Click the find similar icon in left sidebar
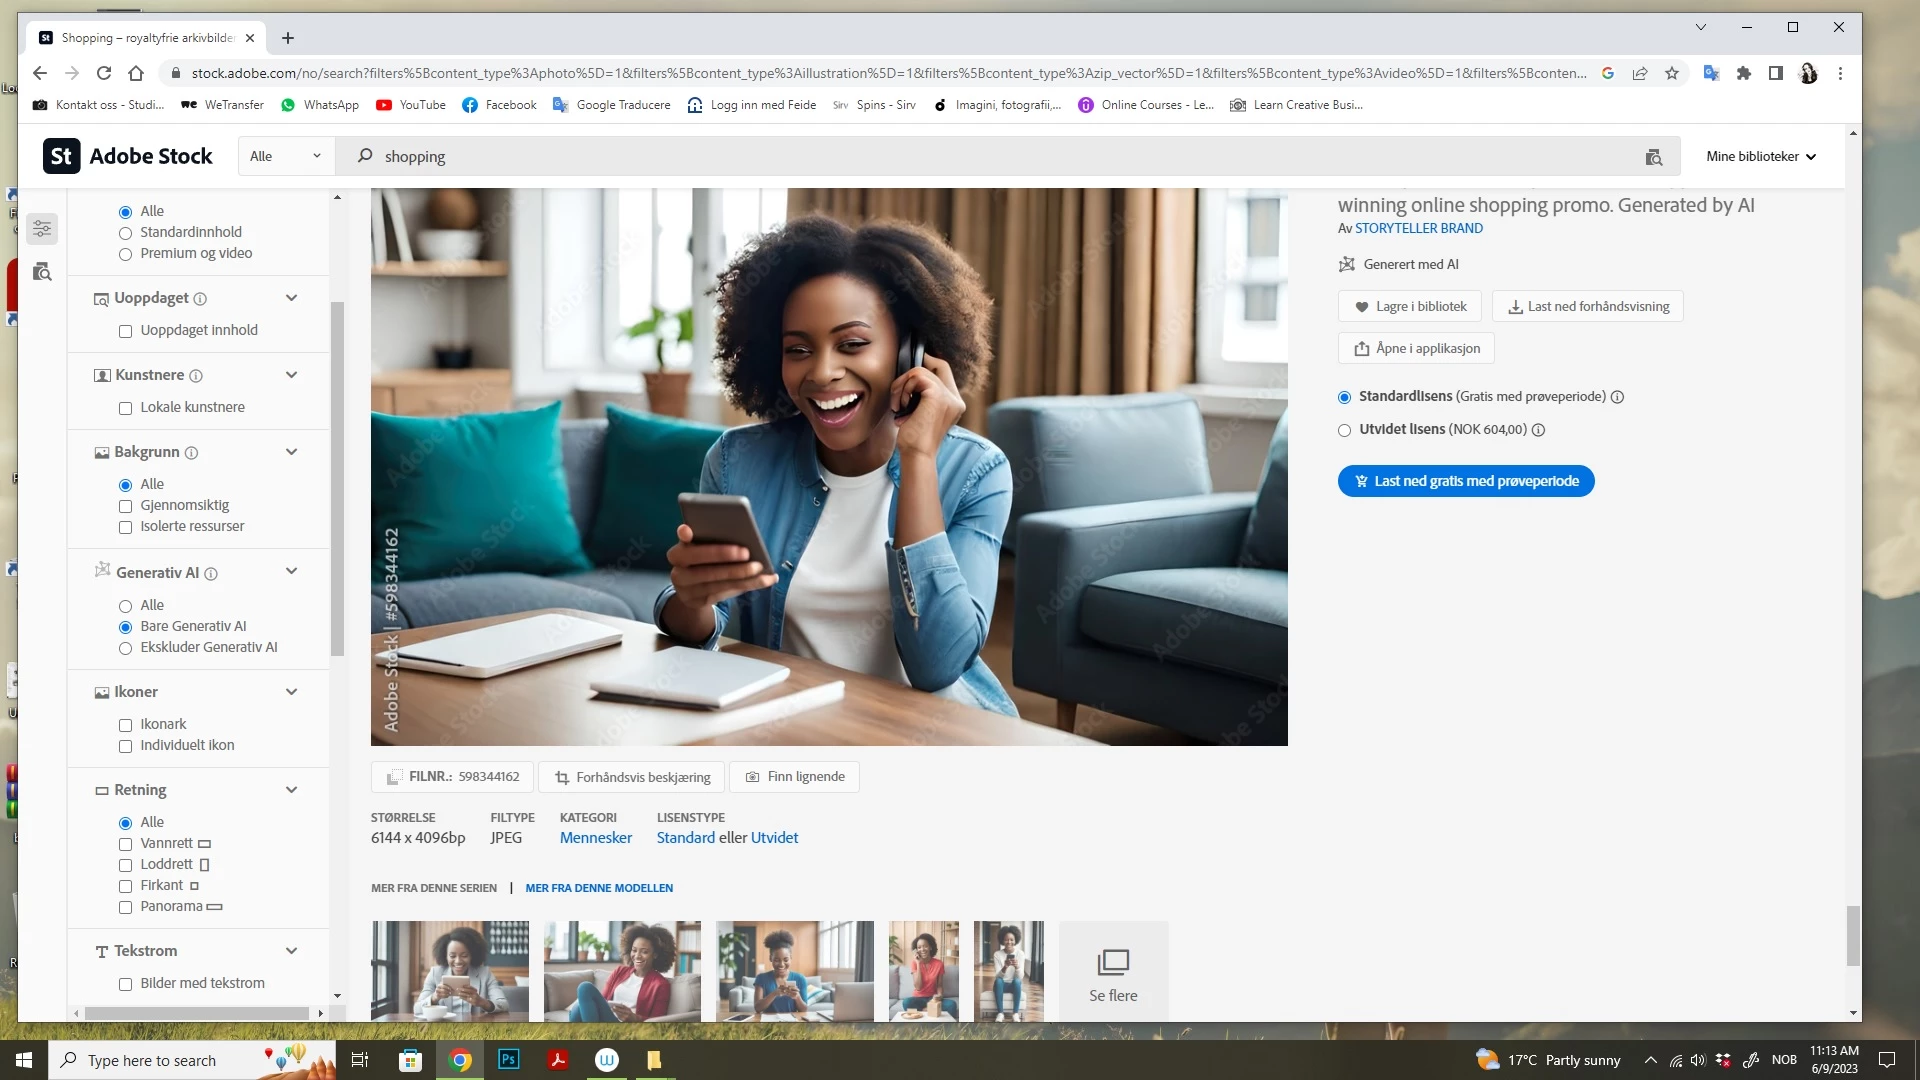Viewport: 1920px width, 1080px height. click(42, 272)
